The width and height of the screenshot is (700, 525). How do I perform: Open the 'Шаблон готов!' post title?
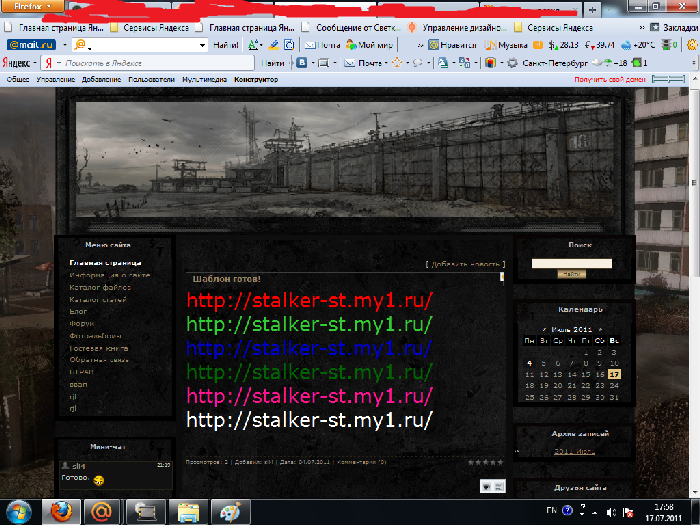click(x=226, y=279)
